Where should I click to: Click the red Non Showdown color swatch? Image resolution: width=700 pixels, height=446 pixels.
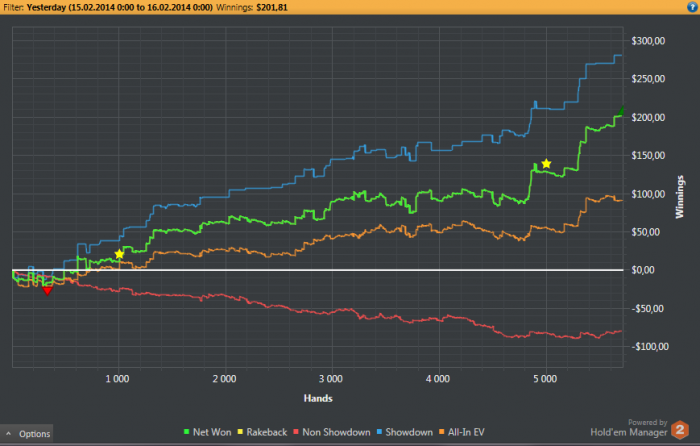point(296,432)
